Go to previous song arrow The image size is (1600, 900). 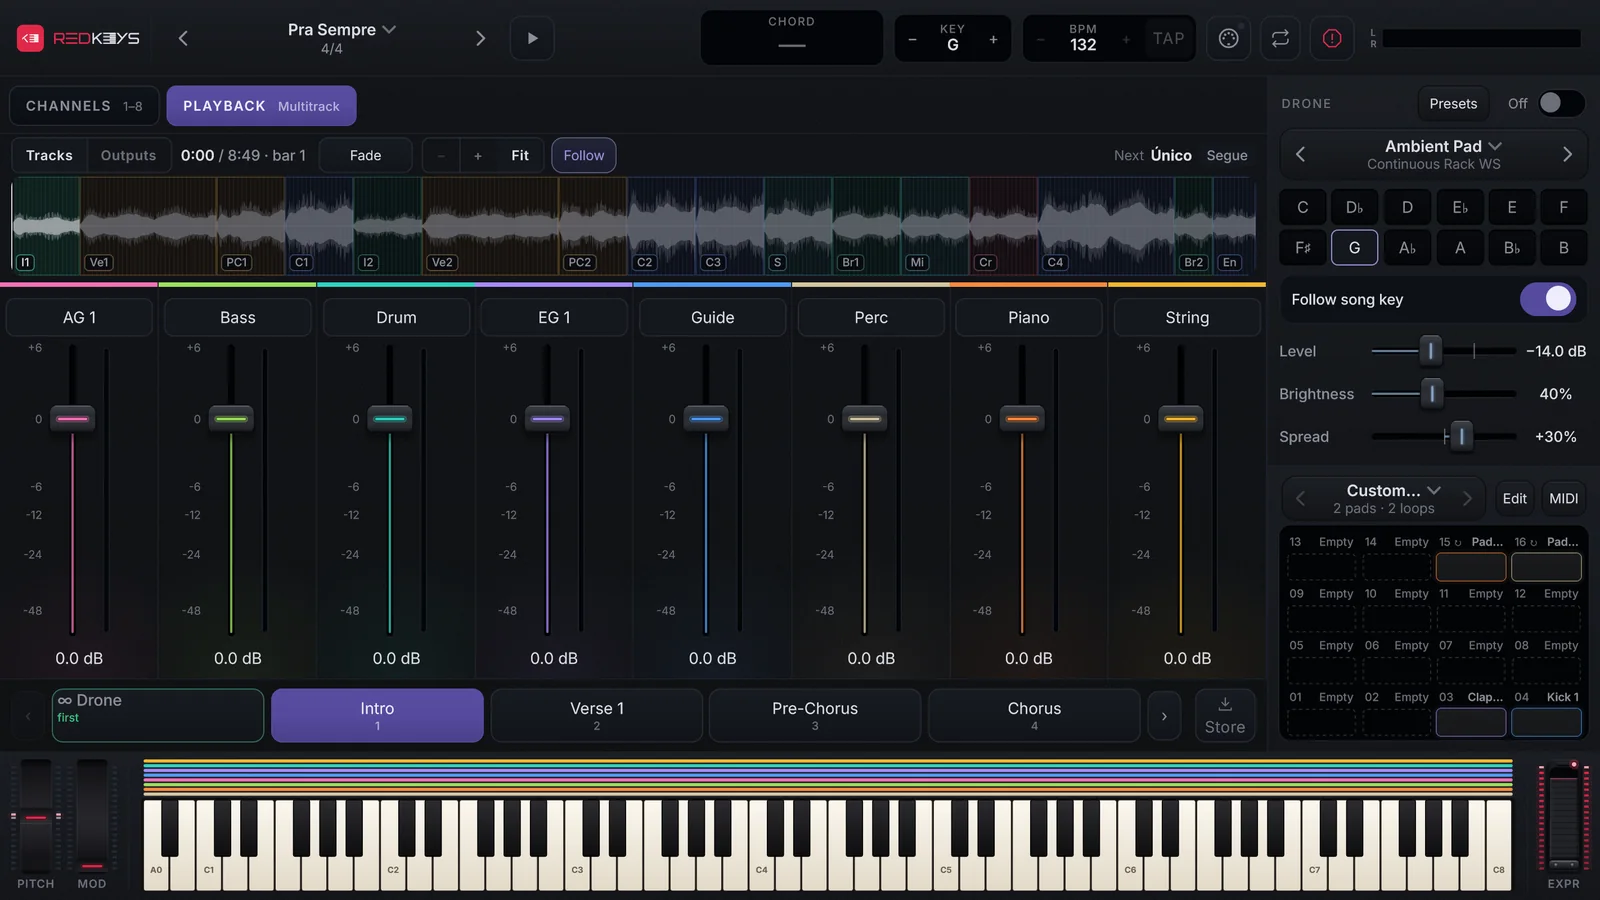point(183,38)
